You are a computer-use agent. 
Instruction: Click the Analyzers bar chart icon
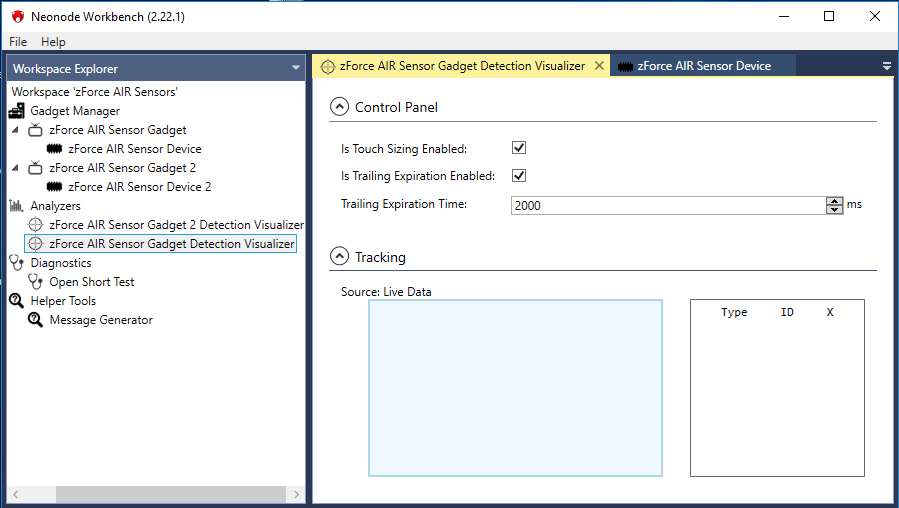click(x=16, y=206)
